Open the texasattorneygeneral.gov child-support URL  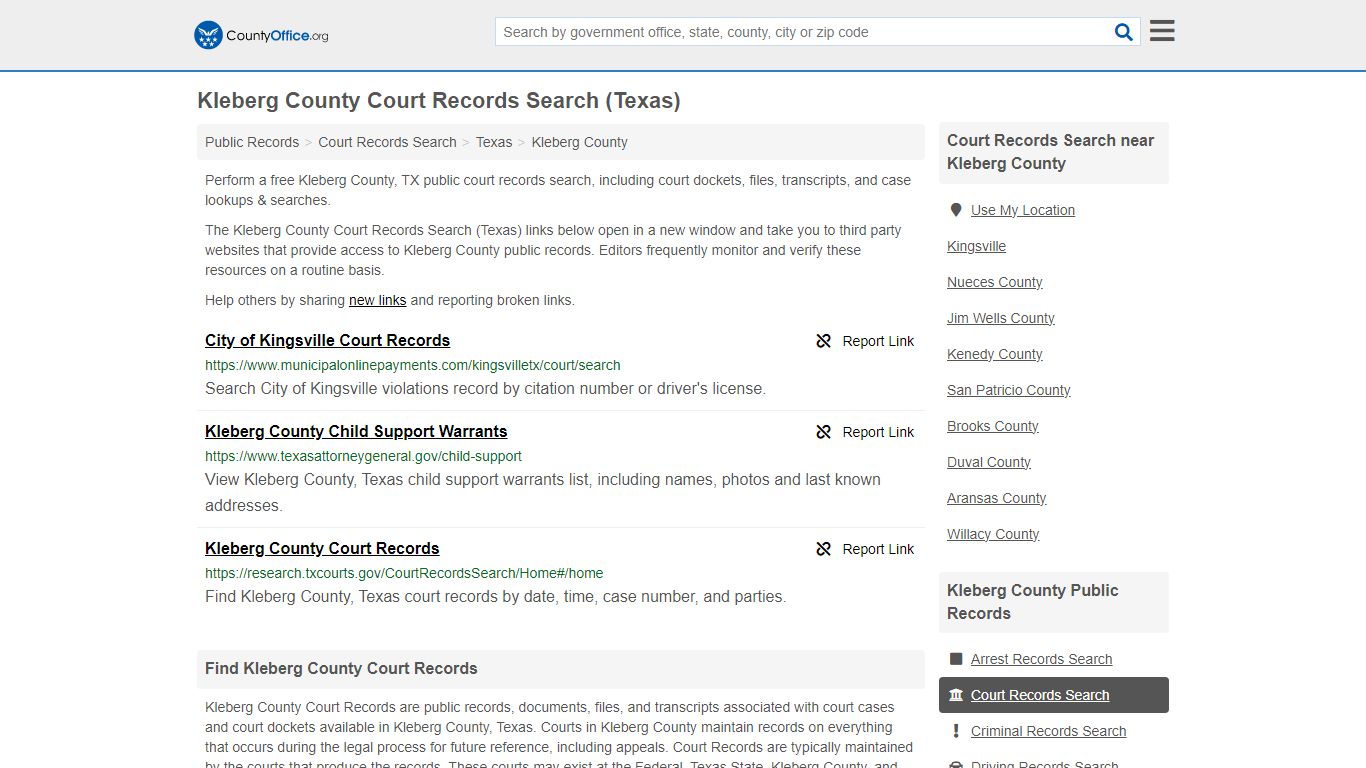pos(363,456)
